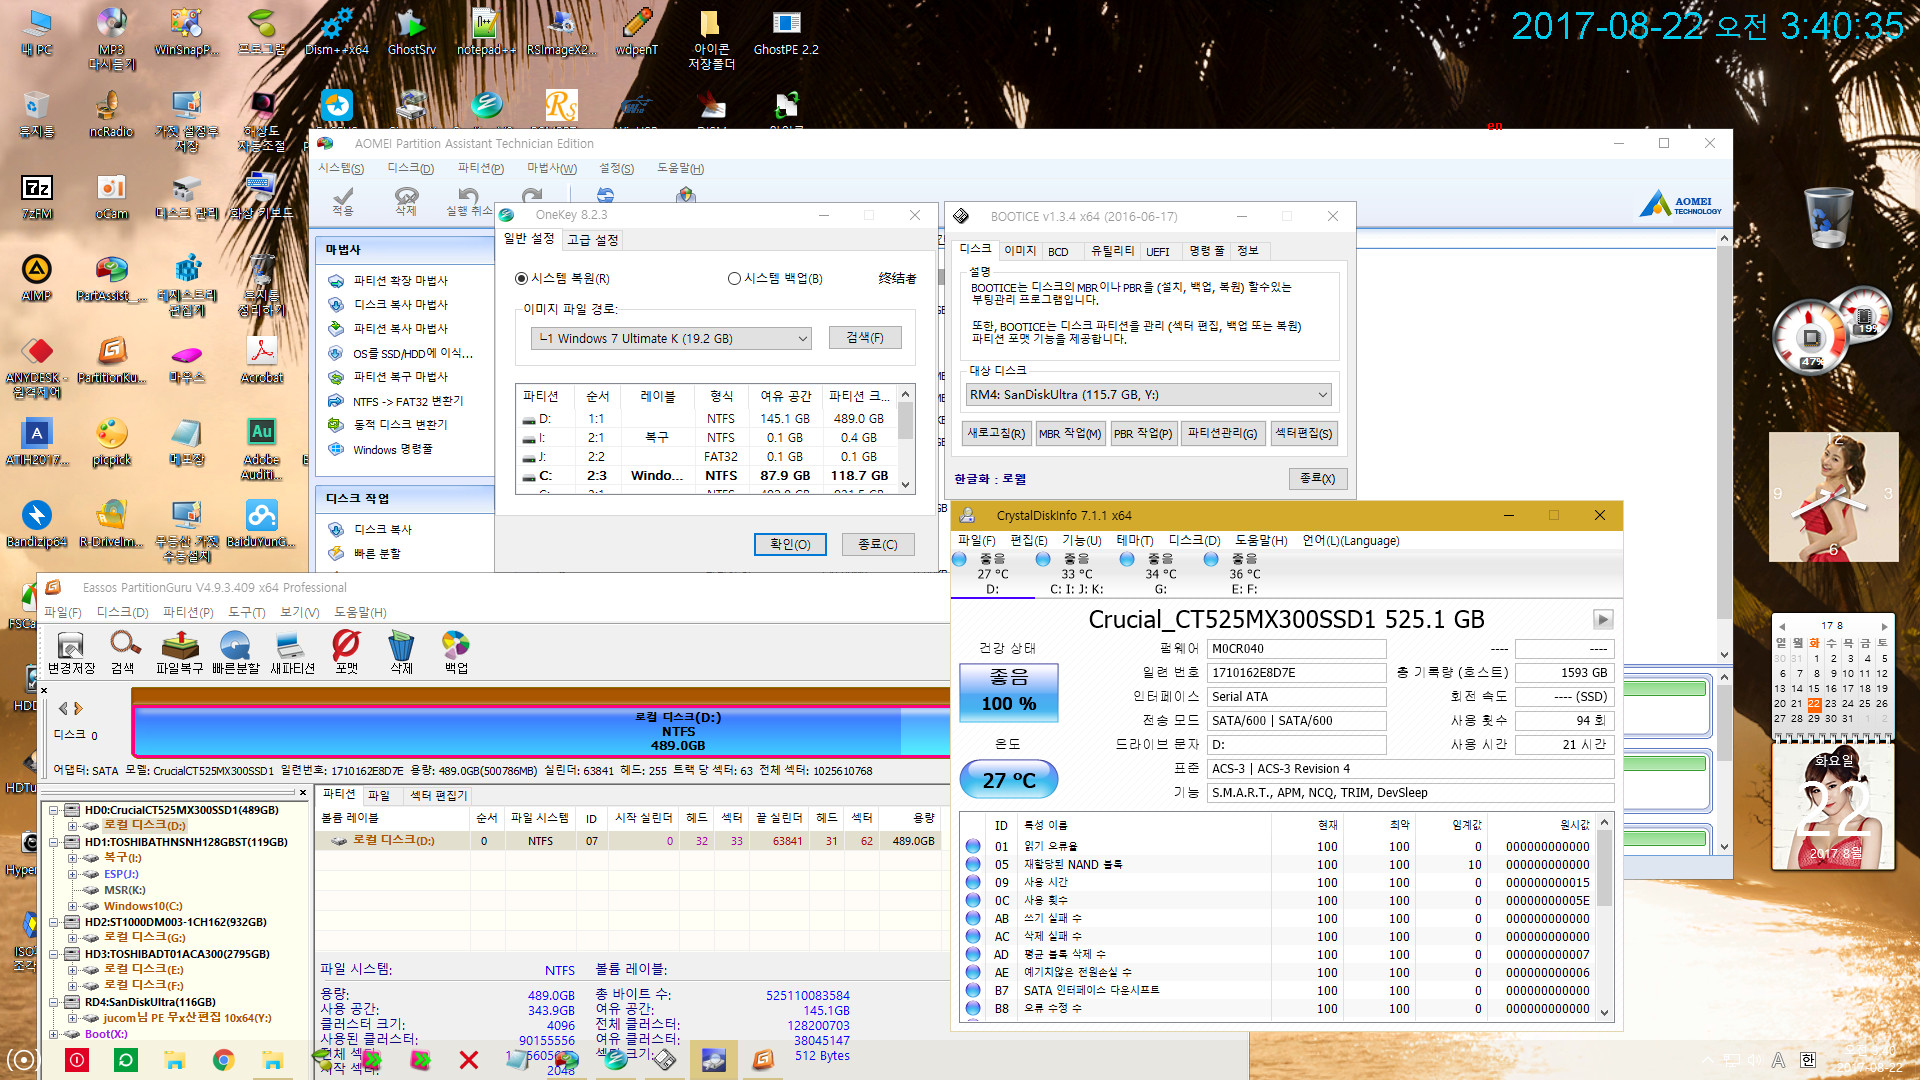Screen dimensions: 1920x1080
Task: Open the 고급 설정 tab in OneKey
Action: pyautogui.click(x=593, y=240)
